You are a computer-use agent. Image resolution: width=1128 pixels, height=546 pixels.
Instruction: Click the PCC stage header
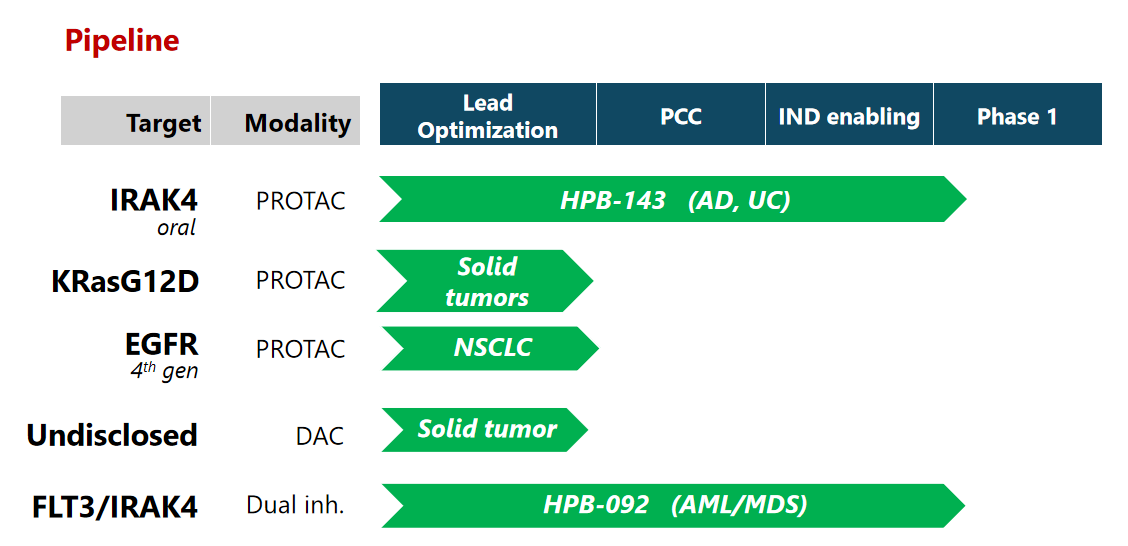681,114
